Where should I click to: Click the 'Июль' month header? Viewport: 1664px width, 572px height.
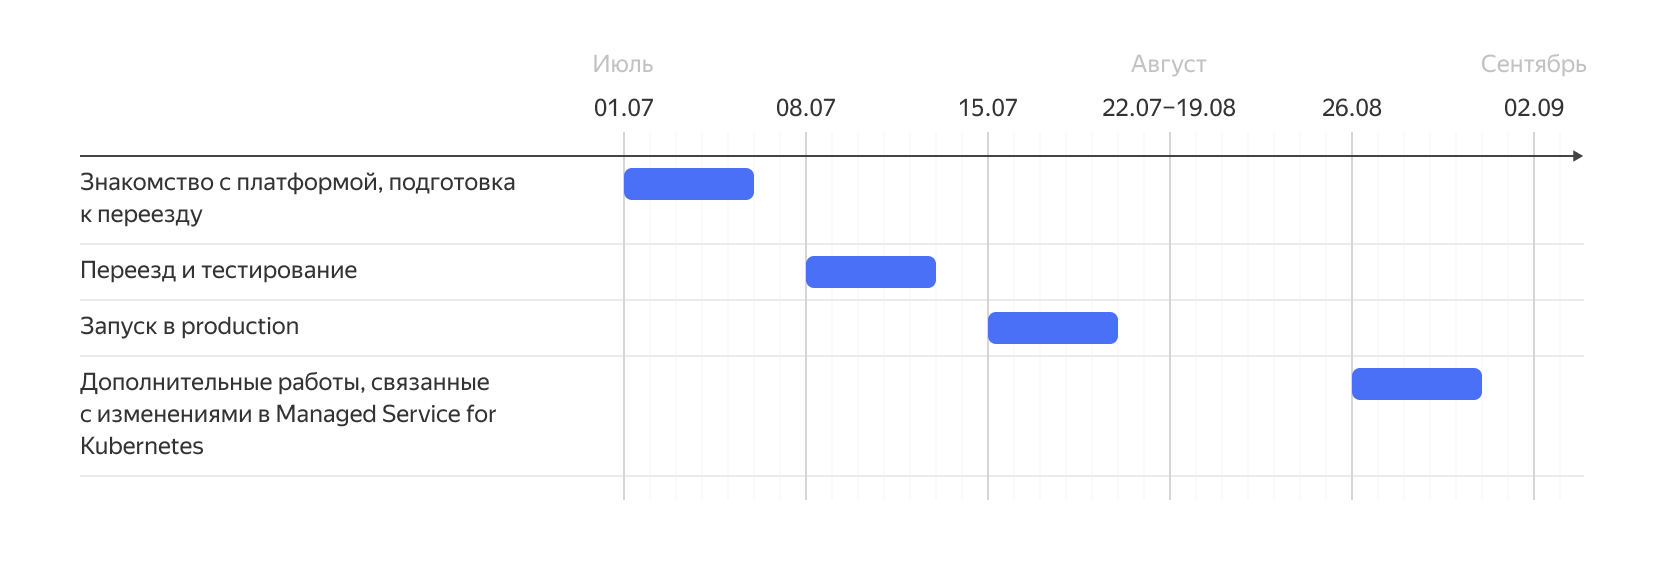tap(623, 64)
